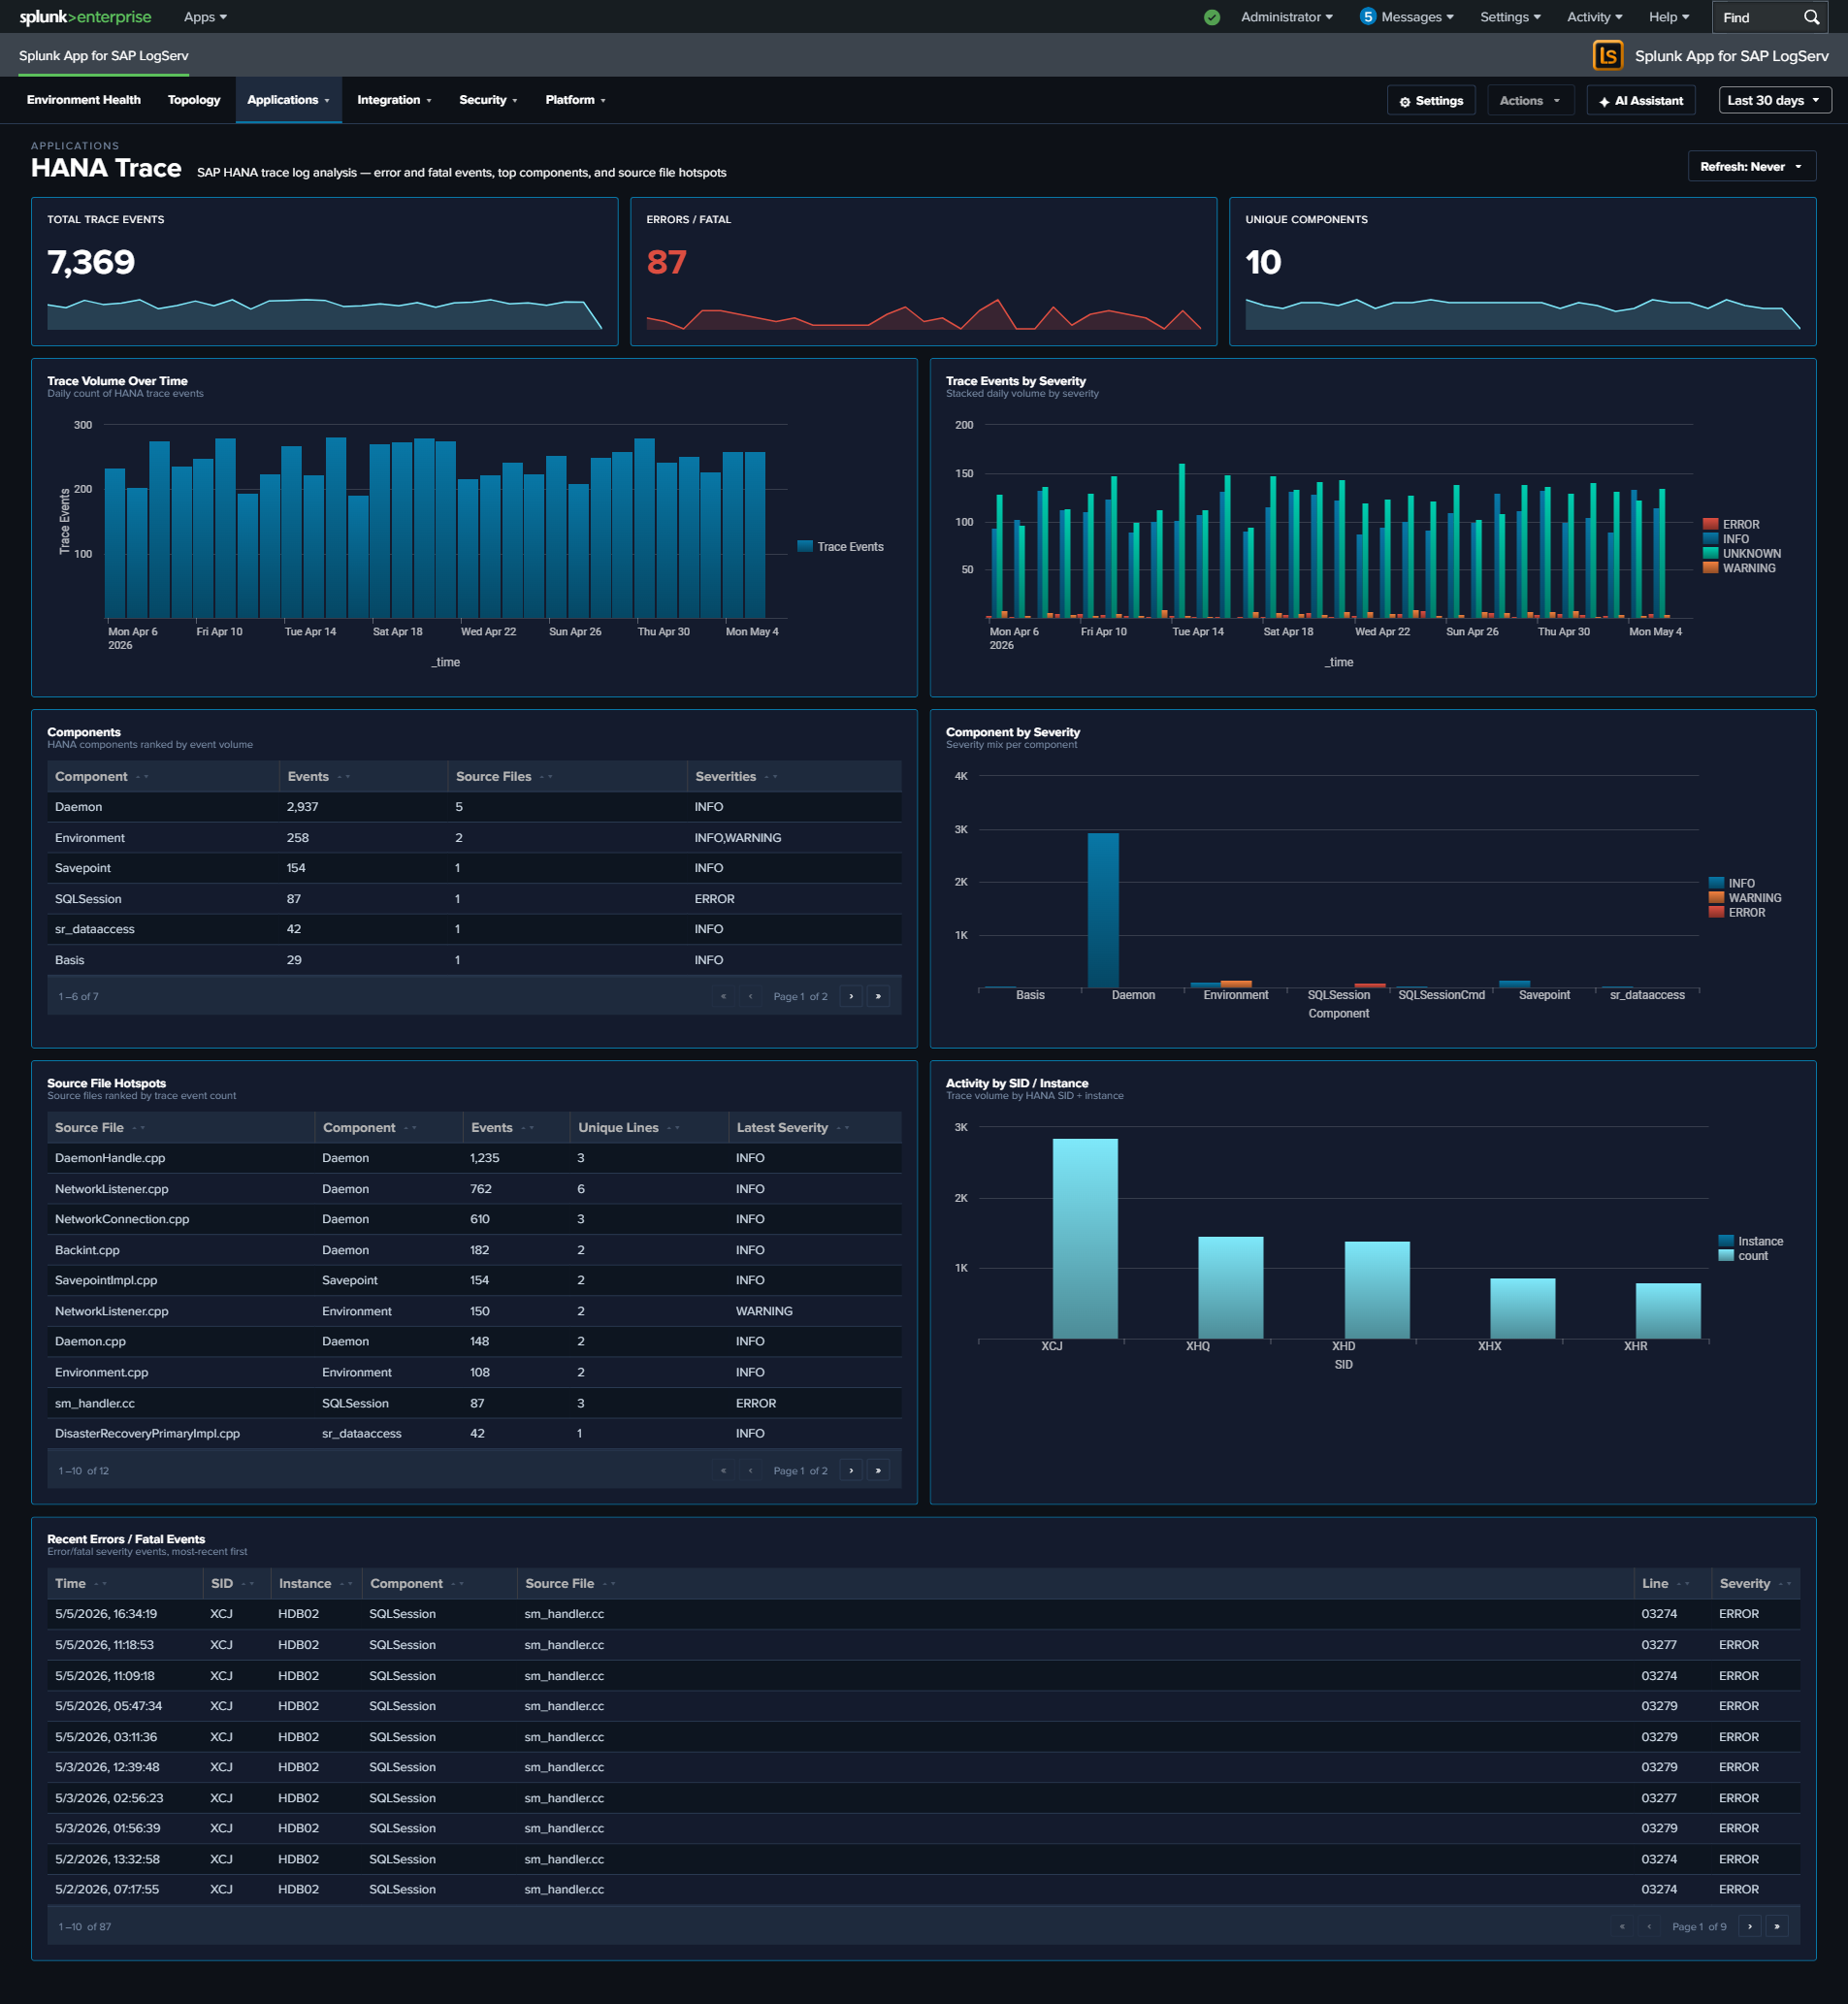Click the Daemon bar in Component by Severity chart

pos(1103,911)
